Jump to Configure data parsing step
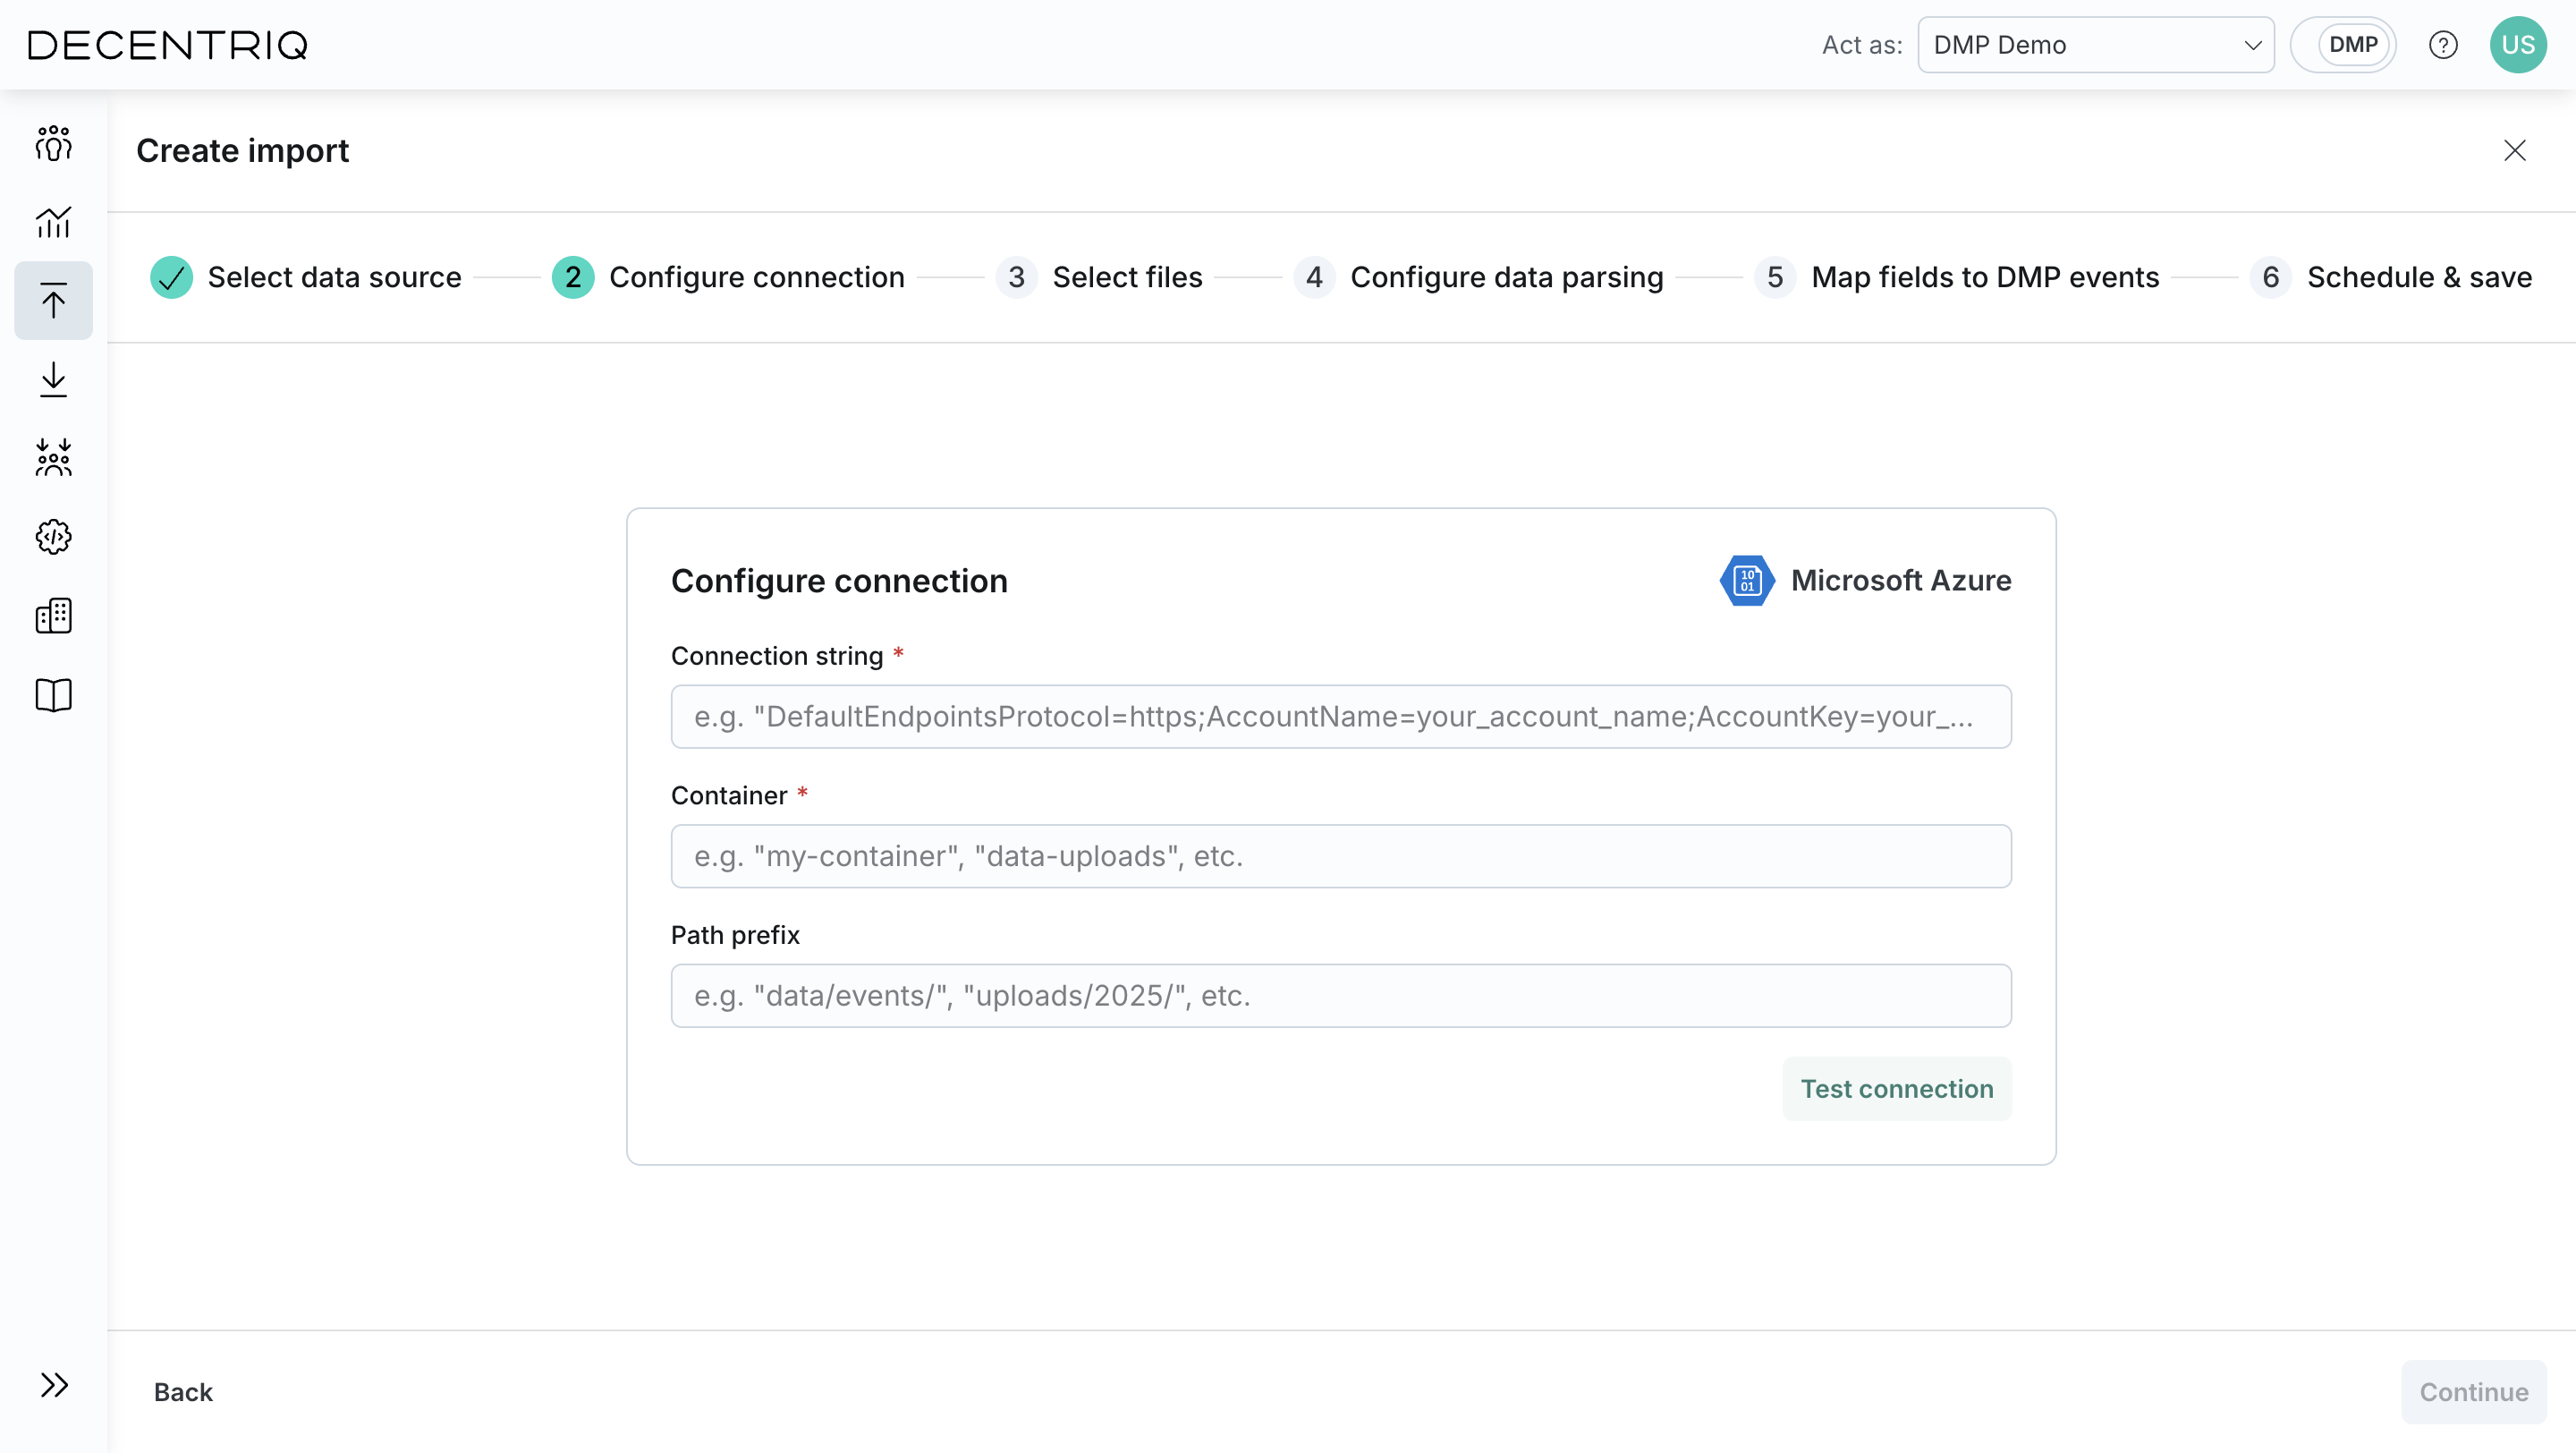Image resolution: width=2576 pixels, height=1453 pixels. click(1479, 277)
